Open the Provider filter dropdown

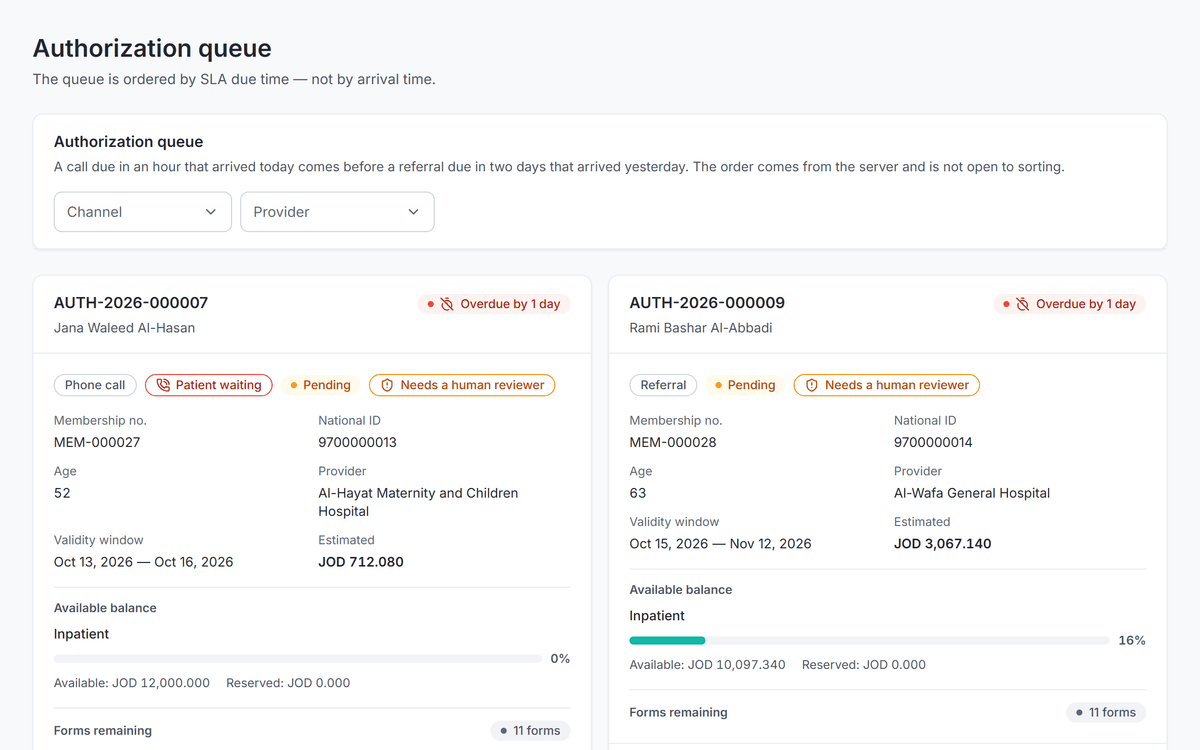pos(337,212)
